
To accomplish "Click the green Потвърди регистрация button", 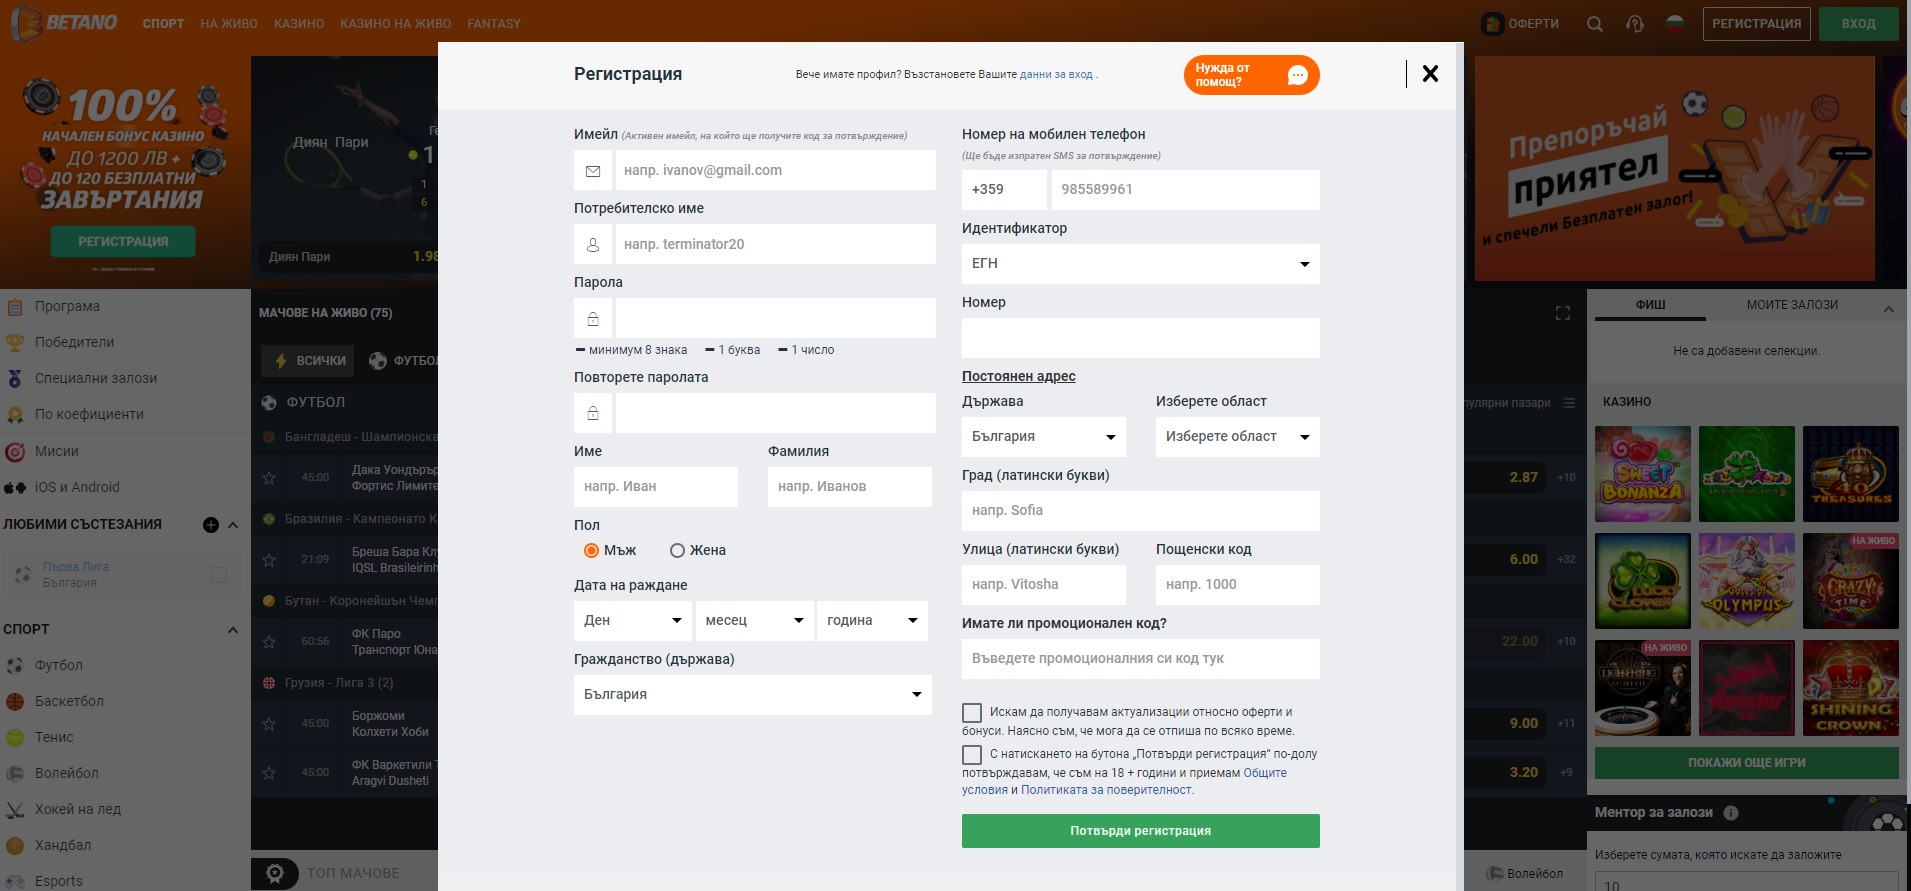I will [x=1141, y=831].
